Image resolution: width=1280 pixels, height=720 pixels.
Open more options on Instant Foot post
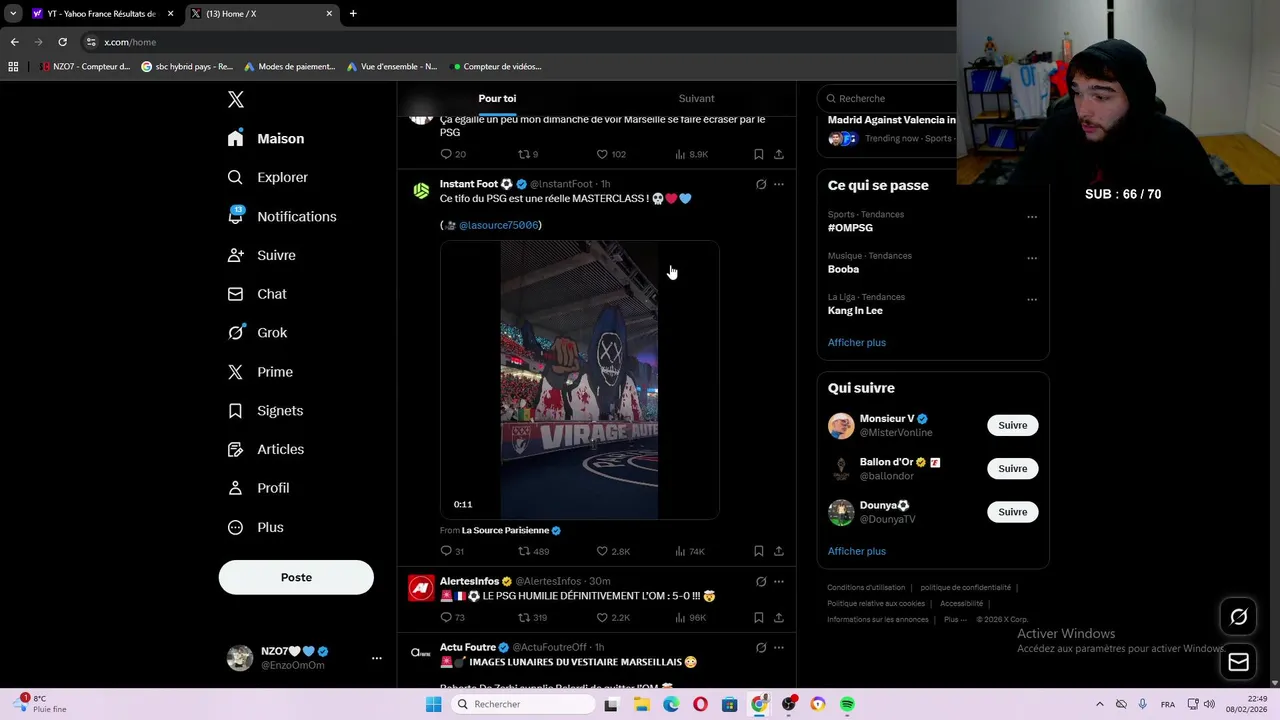click(x=779, y=184)
